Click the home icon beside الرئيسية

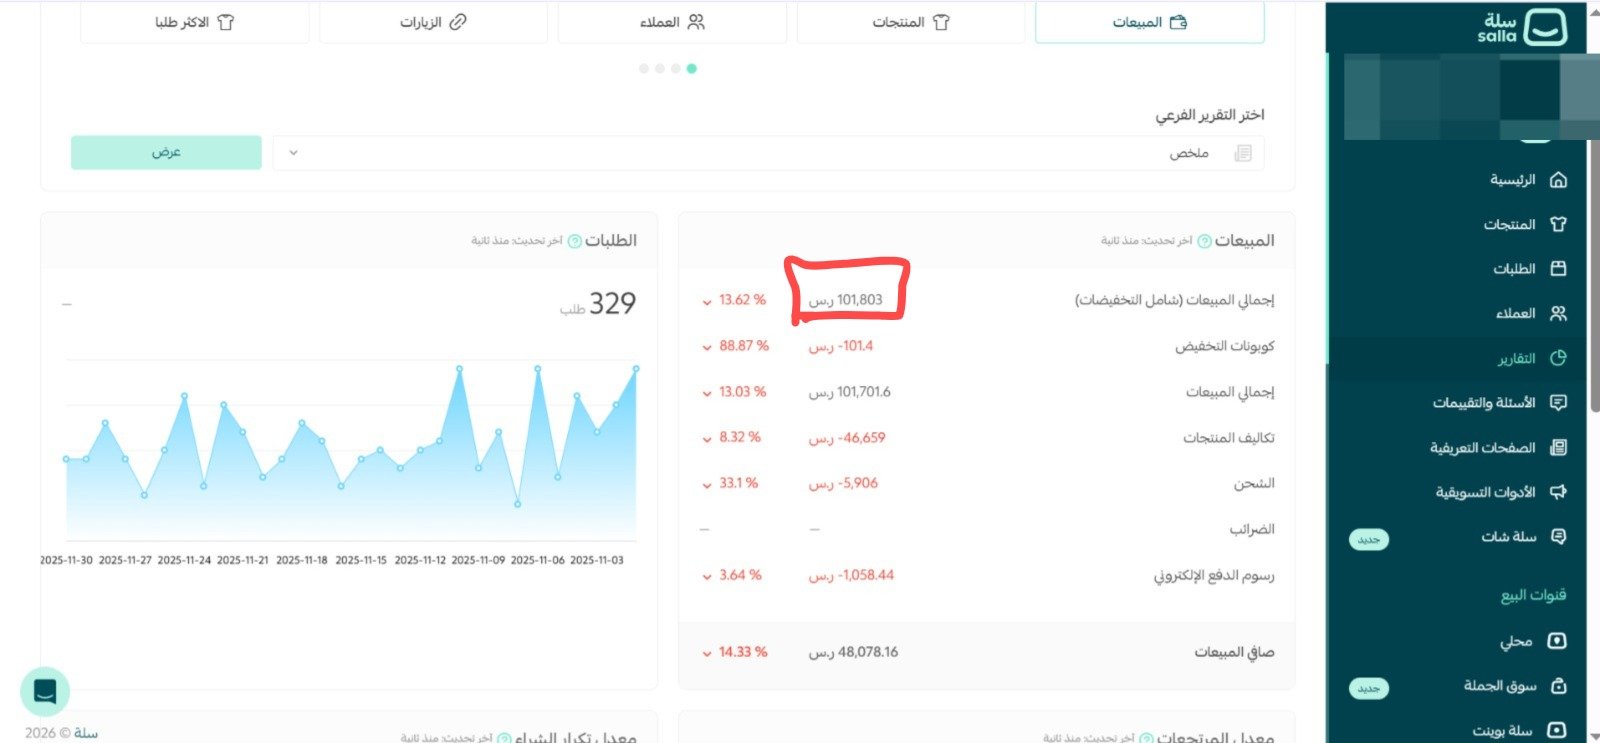[x=1558, y=180]
